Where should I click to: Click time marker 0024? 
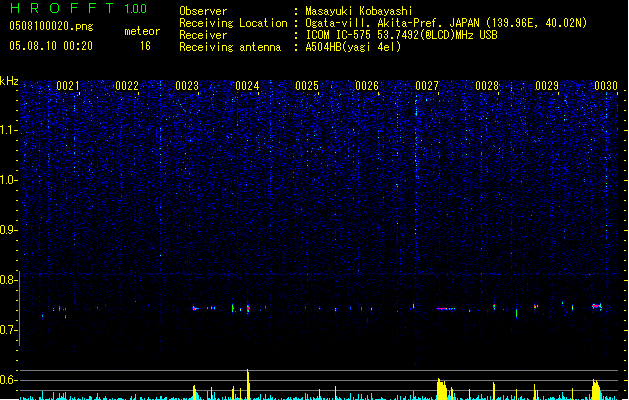pyautogui.click(x=247, y=86)
